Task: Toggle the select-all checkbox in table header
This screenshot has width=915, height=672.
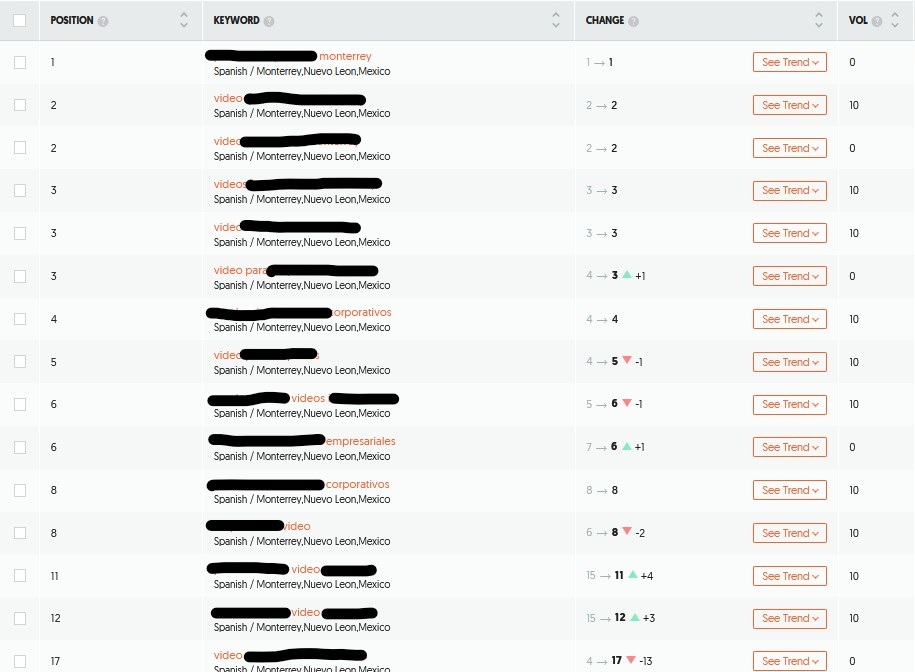Action: pos(20,20)
